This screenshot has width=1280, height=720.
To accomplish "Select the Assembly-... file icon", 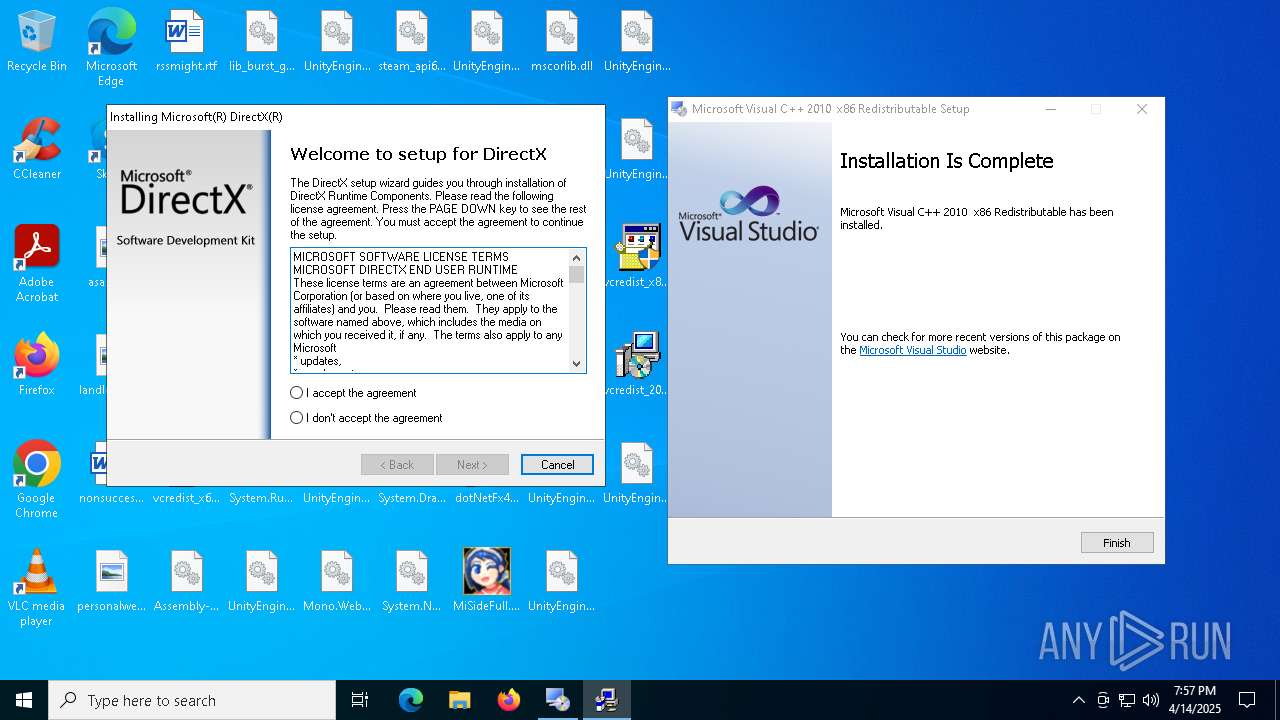I will pyautogui.click(x=186, y=581).
